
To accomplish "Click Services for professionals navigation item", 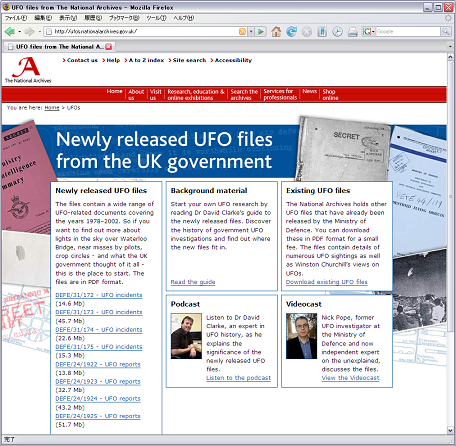I will [x=280, y=95].
